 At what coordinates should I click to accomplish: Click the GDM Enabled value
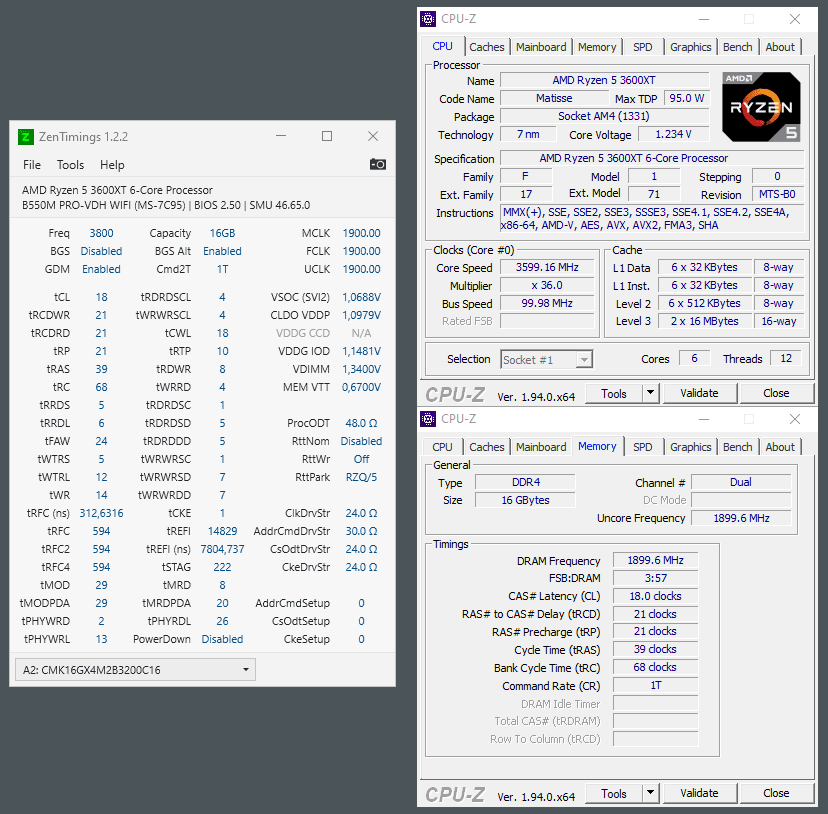101,269
